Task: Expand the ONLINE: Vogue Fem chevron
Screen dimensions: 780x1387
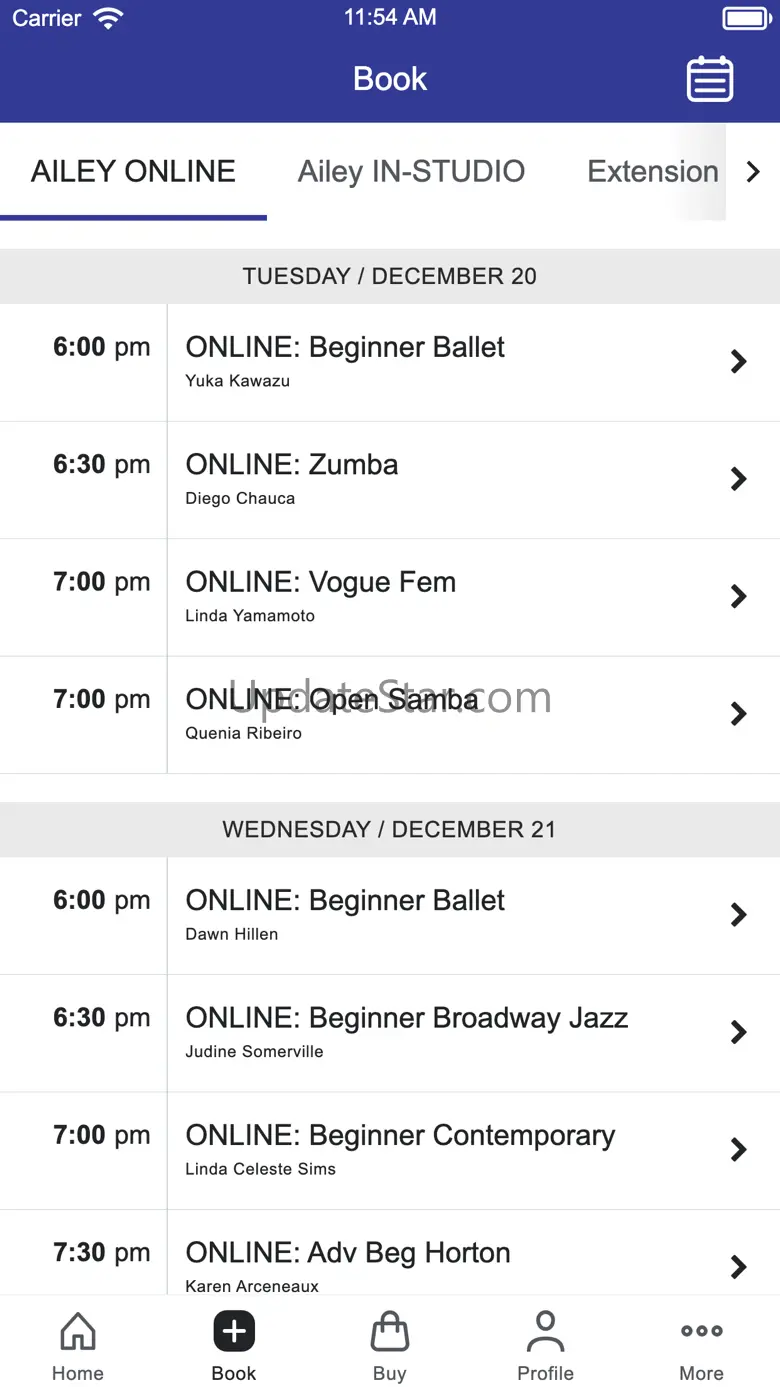Action: coord(739,597)
